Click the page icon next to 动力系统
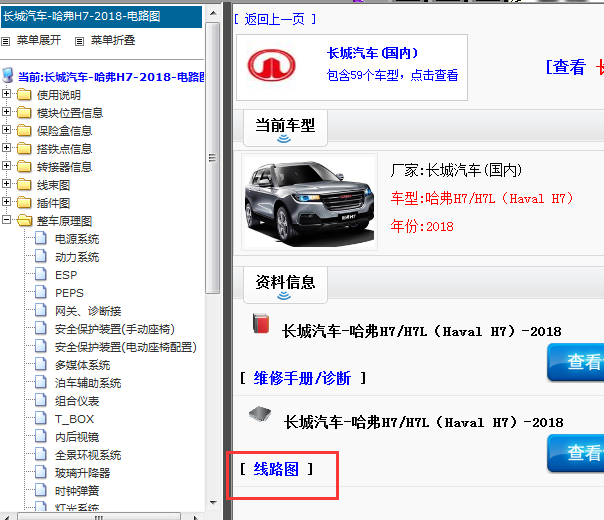604x520 pixels. point(41,256)
